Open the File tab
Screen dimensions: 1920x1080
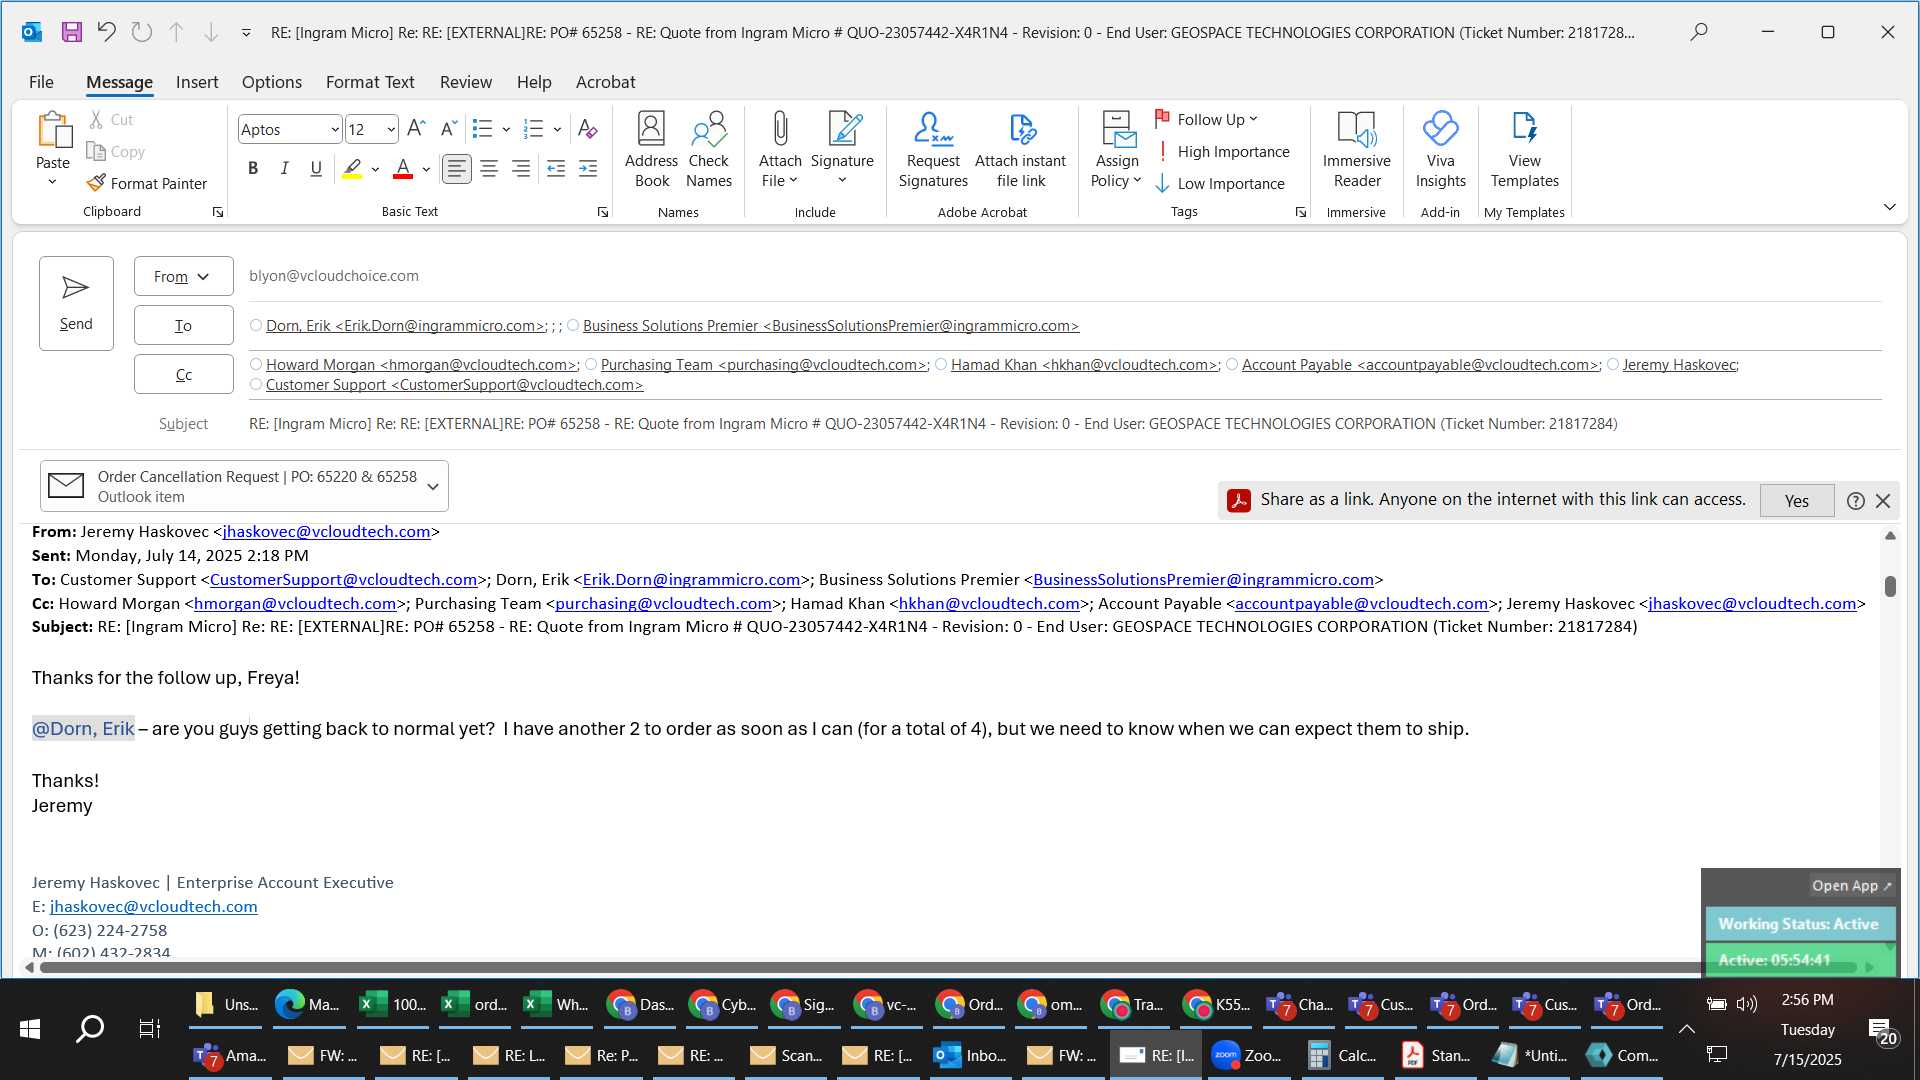[41, 82]
